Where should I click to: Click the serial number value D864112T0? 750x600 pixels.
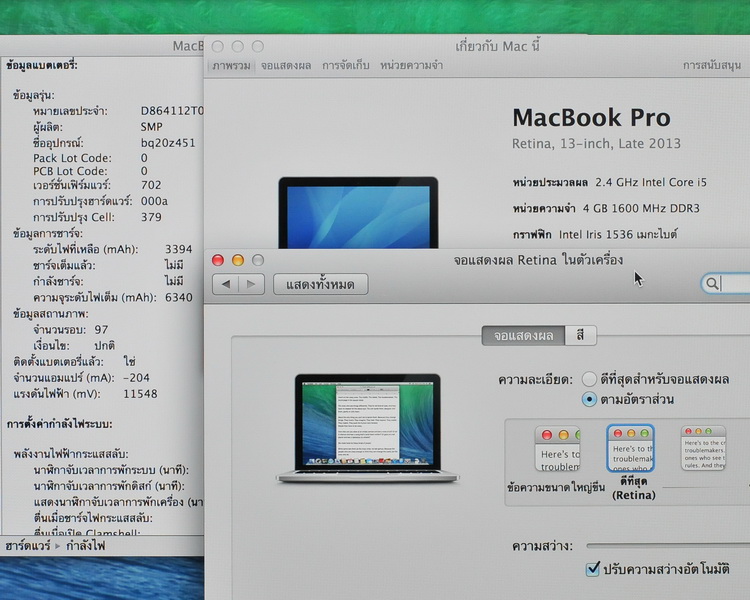click(x=172, y=111)
